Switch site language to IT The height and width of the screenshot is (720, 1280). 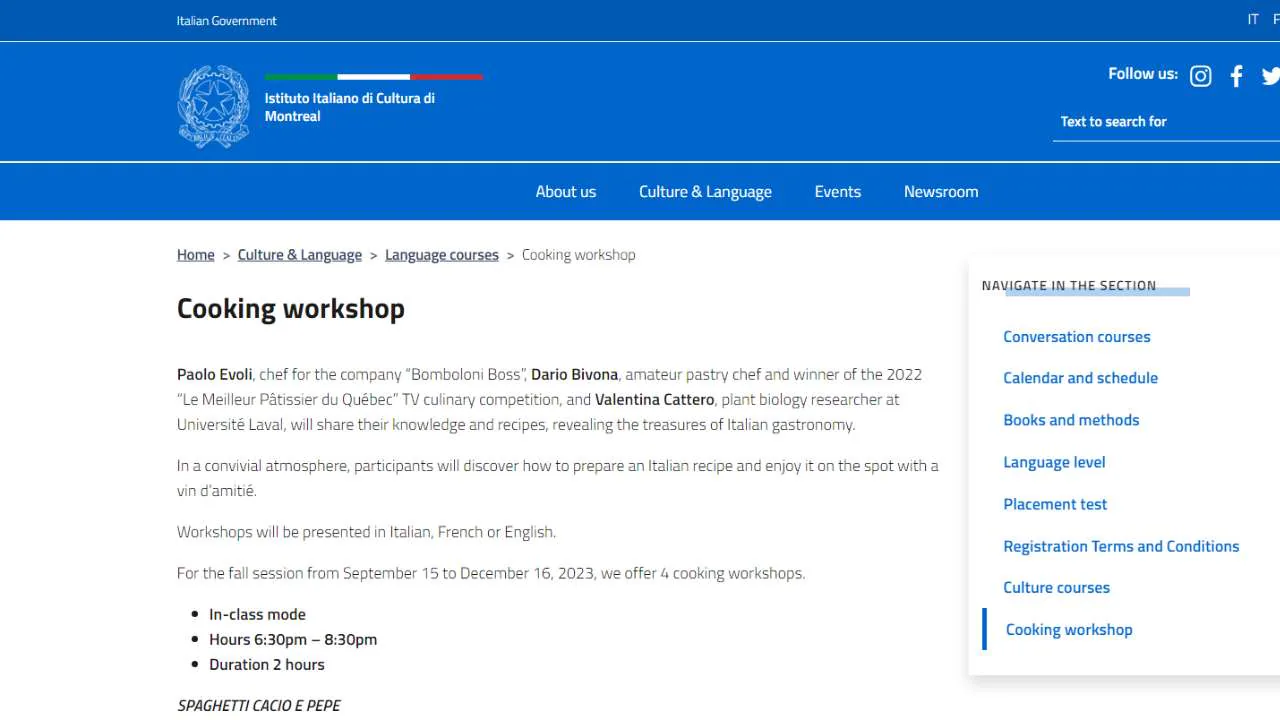(1253, 20)
